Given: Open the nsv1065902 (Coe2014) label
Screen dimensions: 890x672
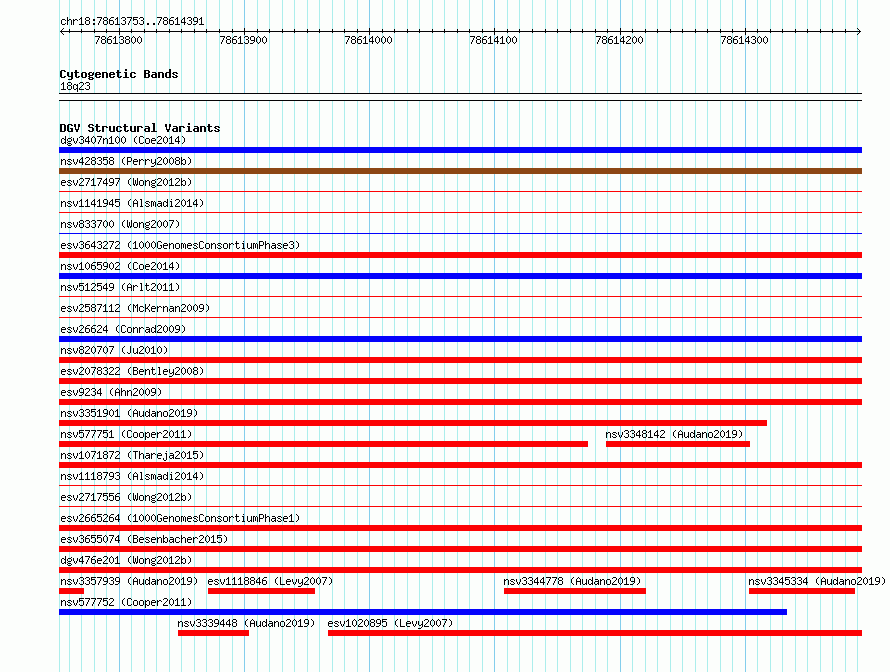Looking at the screenshot, I should tap(120, 266).
